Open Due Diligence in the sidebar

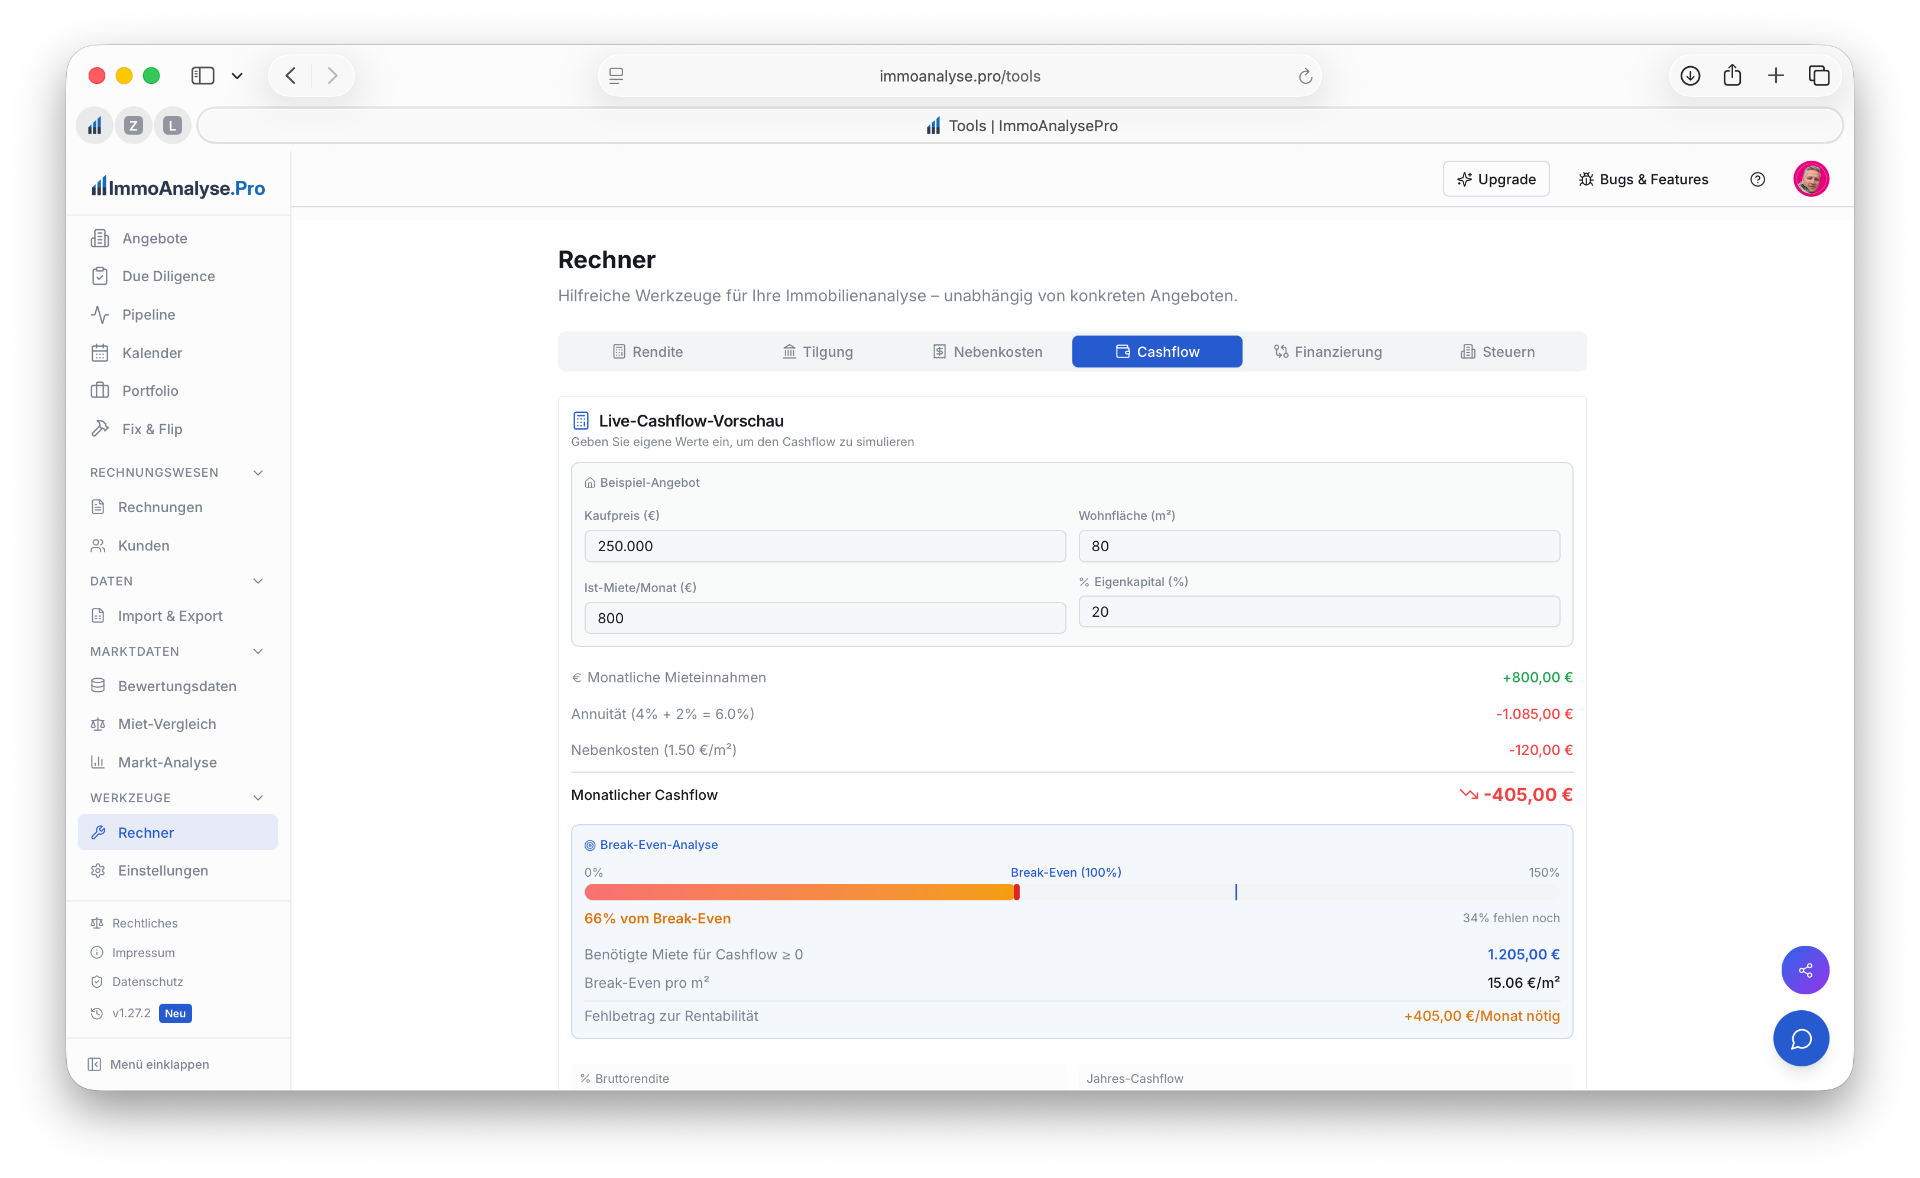(x=178, y=276)
